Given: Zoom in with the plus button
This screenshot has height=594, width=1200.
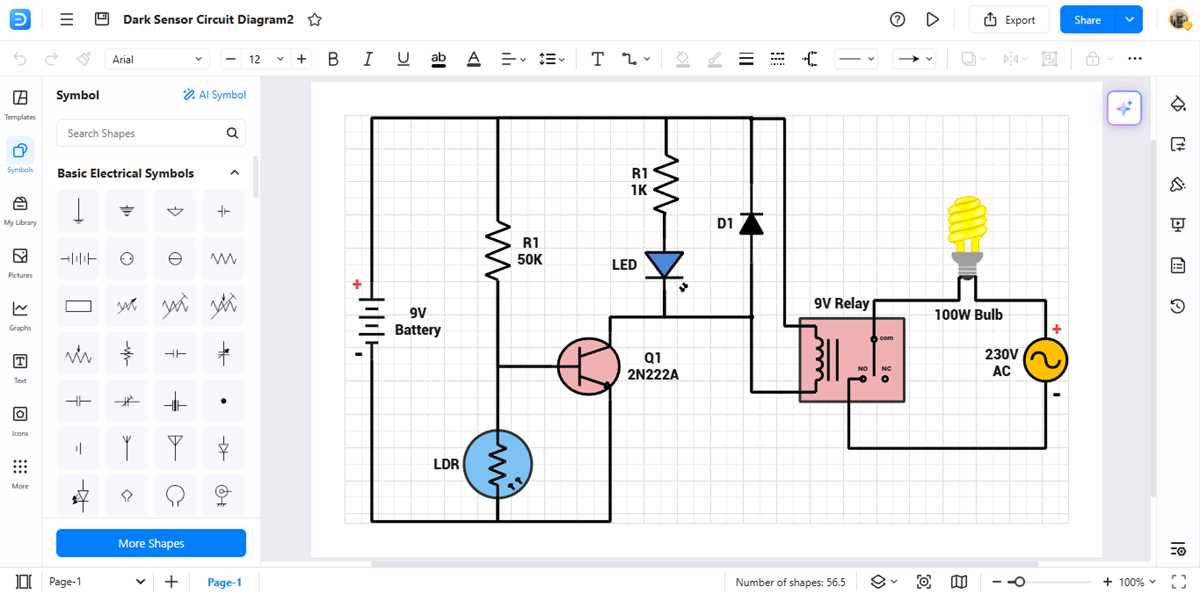Looking at the screenshot, I should [x=1107, y=581].
